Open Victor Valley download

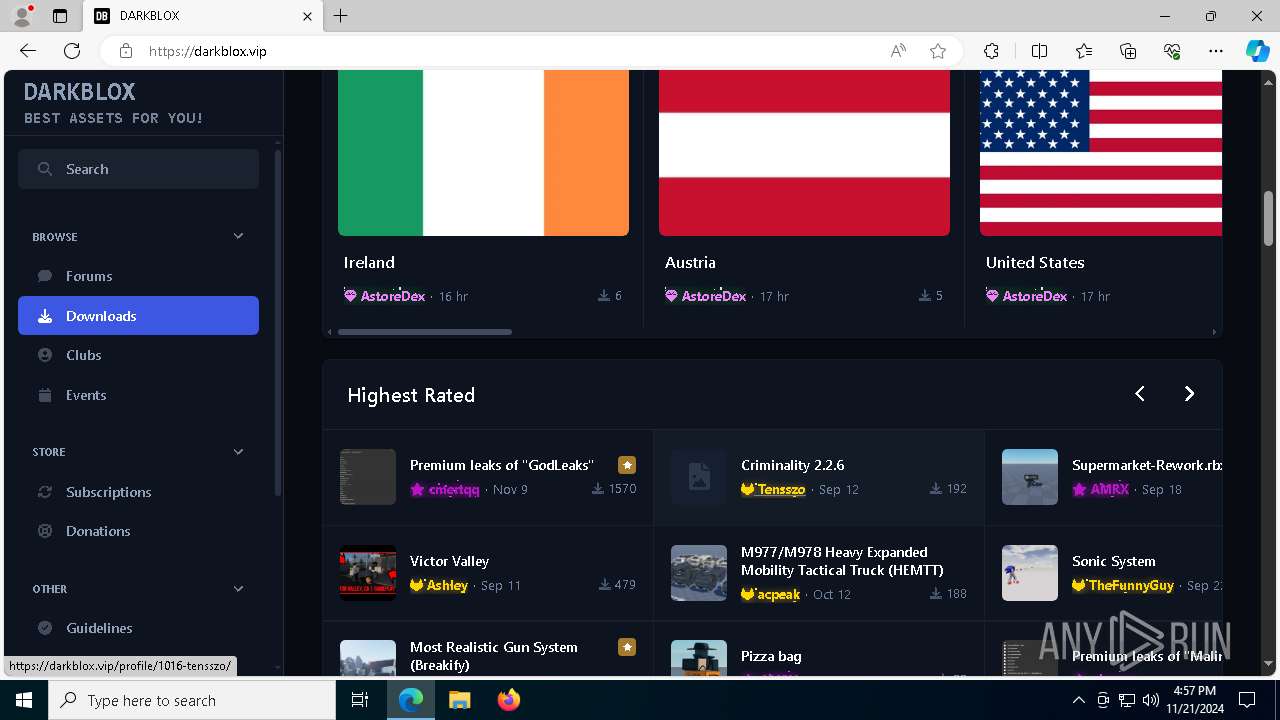pyautogui.click(x=449, y=561)
